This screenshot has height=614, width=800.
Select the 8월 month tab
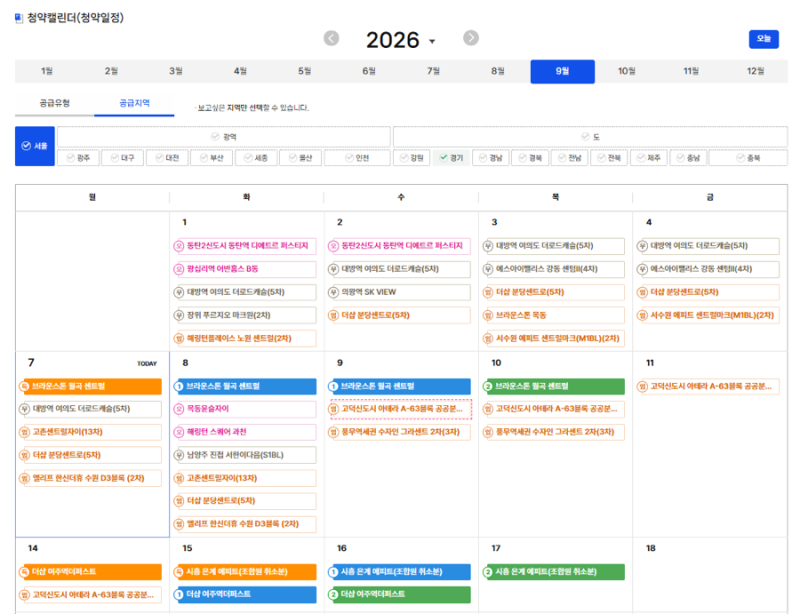[498, 71]
